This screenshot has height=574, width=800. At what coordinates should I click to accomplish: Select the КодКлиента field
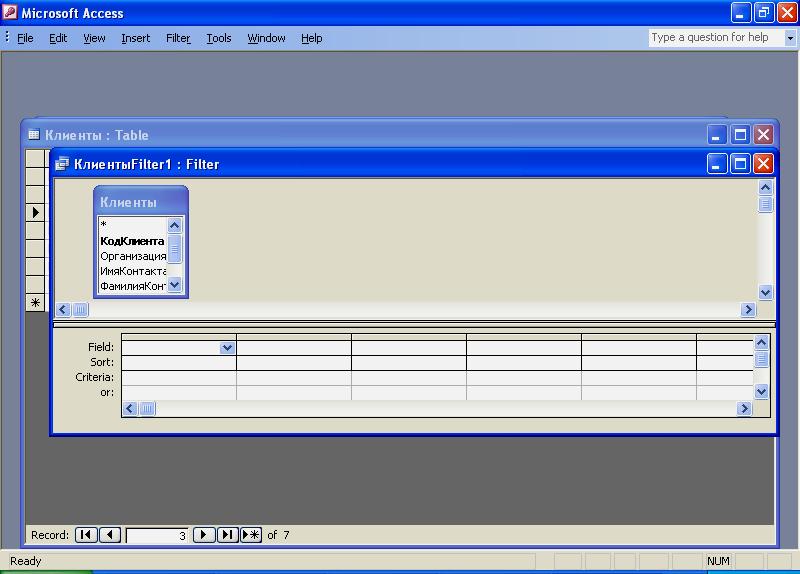coord(133,241)
